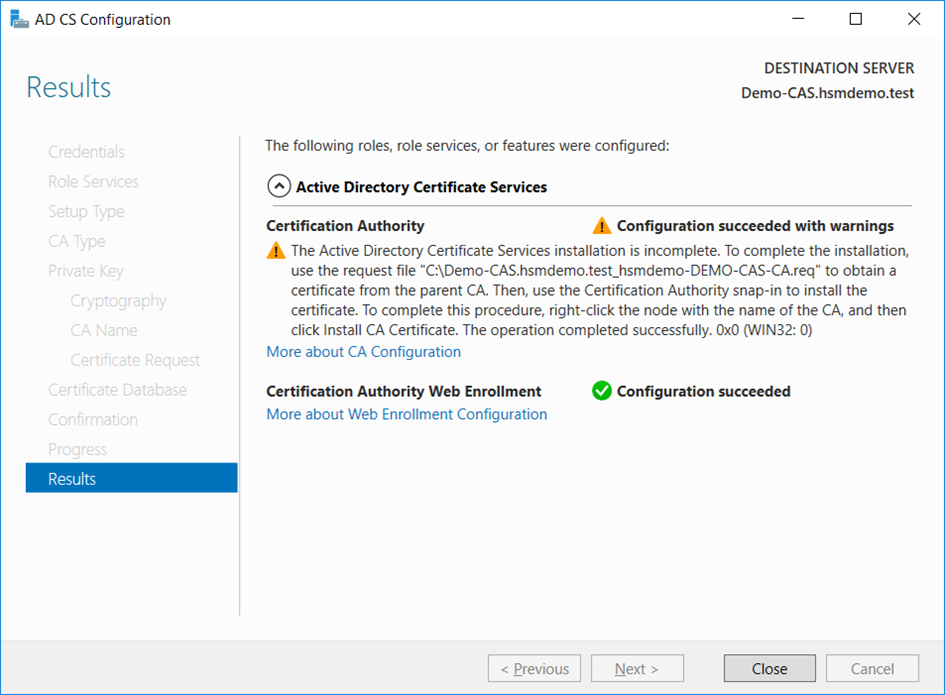This screenshot has width=945, height=695.
Task: Select the Results step in sidebar
Action: pyautogui.click(x=131, y=479)
